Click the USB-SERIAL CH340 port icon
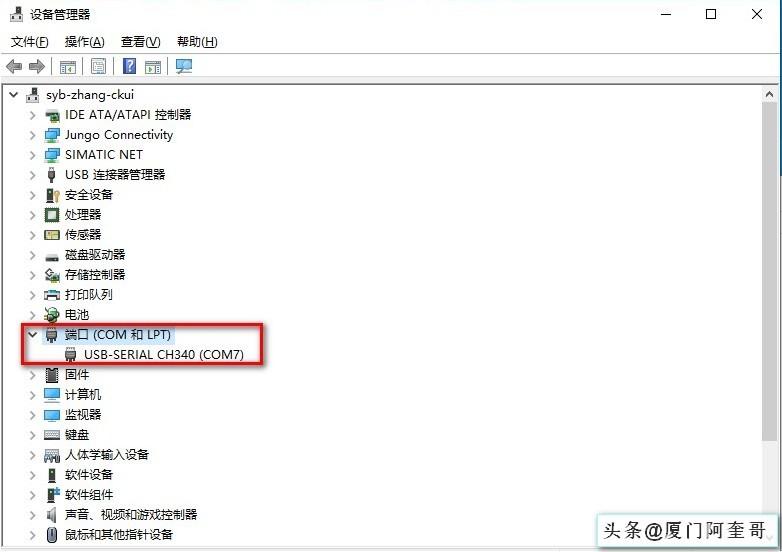782x552 pixels. tap(71, 355)
